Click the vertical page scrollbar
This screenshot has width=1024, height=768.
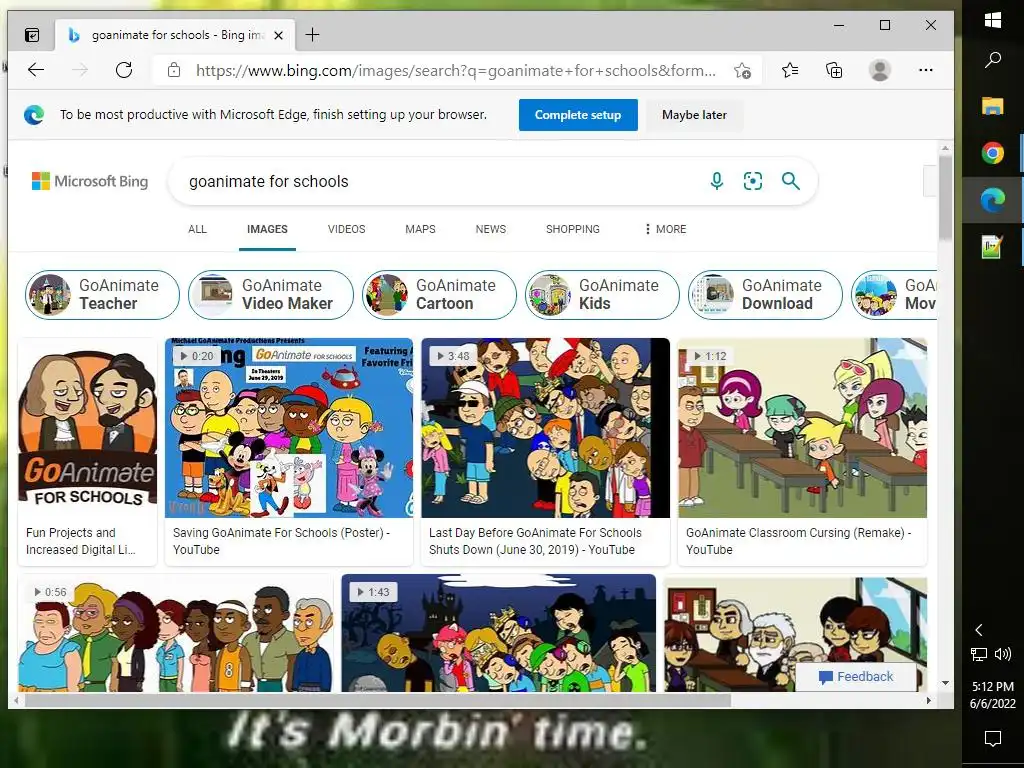coord(945,197)
